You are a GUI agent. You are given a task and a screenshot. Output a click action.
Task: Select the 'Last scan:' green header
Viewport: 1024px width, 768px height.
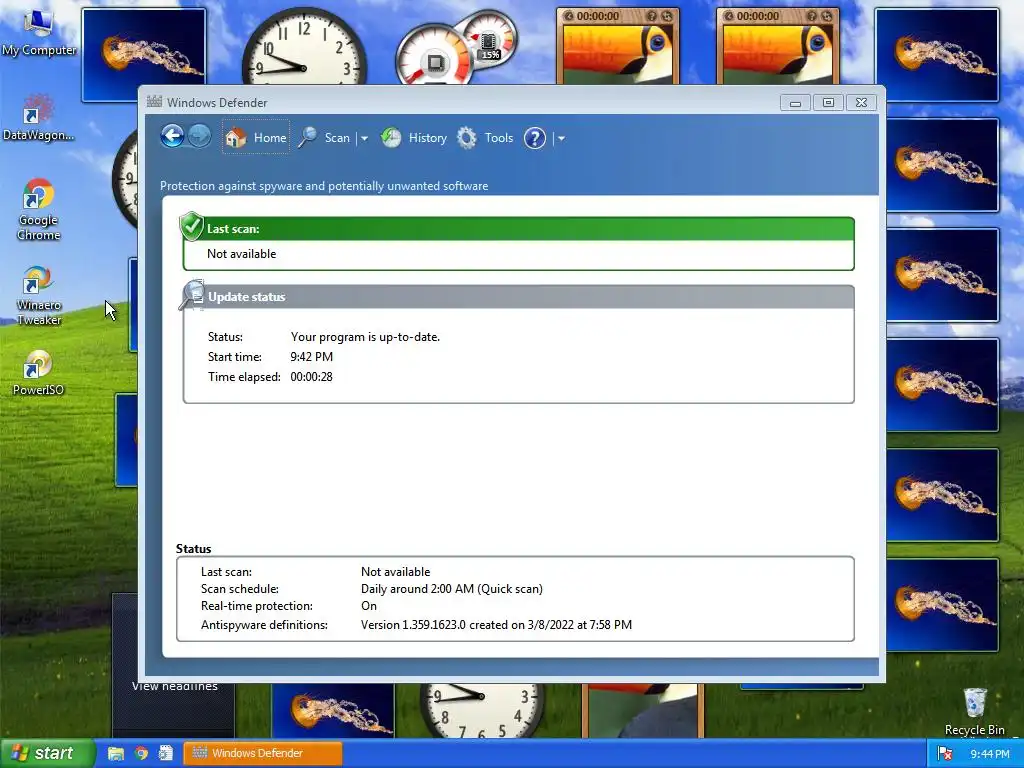[519, 229]
